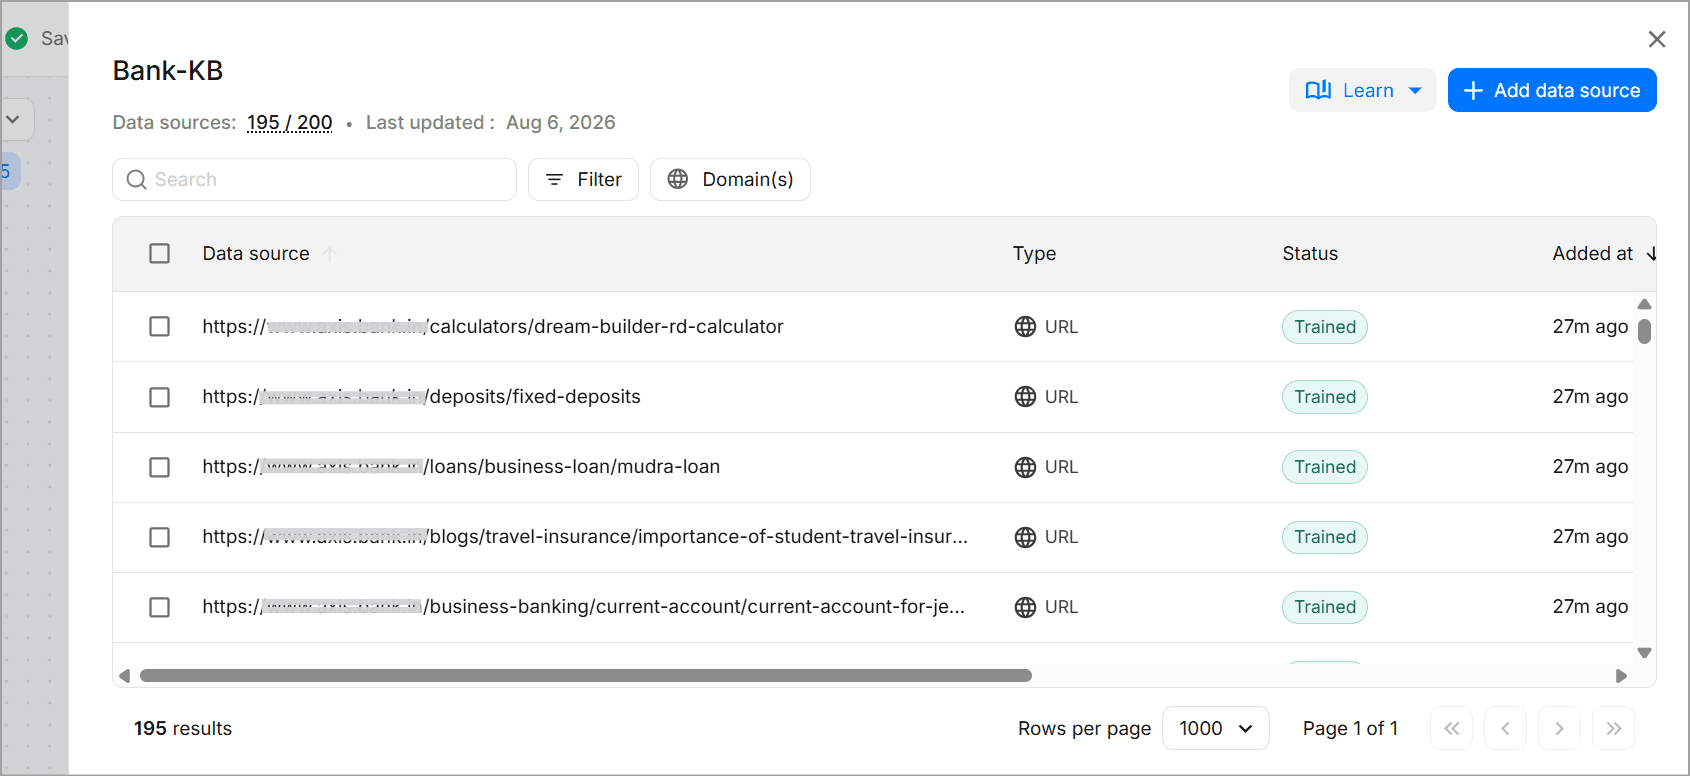Open the 195 / 200 data sources link

coord(290,122)
